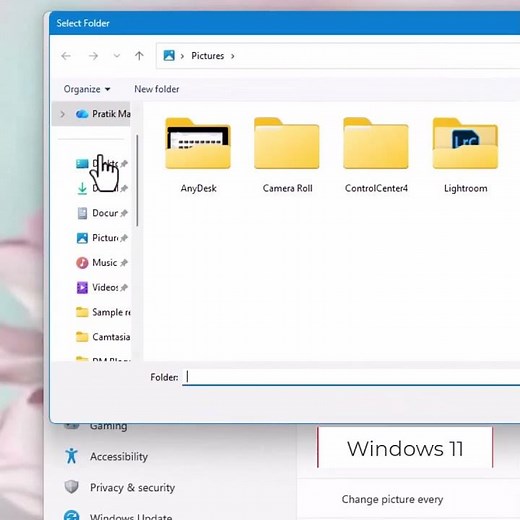Go back using the left arrow

point(66,56)
